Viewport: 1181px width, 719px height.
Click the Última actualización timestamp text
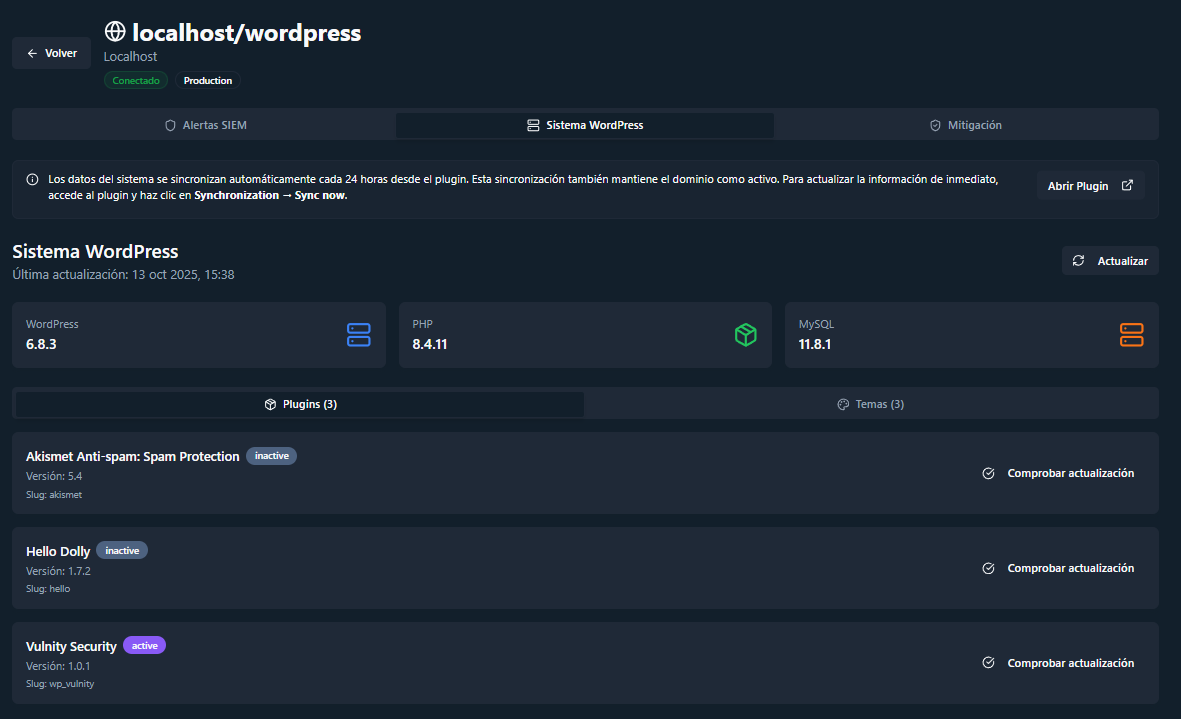[x=124, y=275]
